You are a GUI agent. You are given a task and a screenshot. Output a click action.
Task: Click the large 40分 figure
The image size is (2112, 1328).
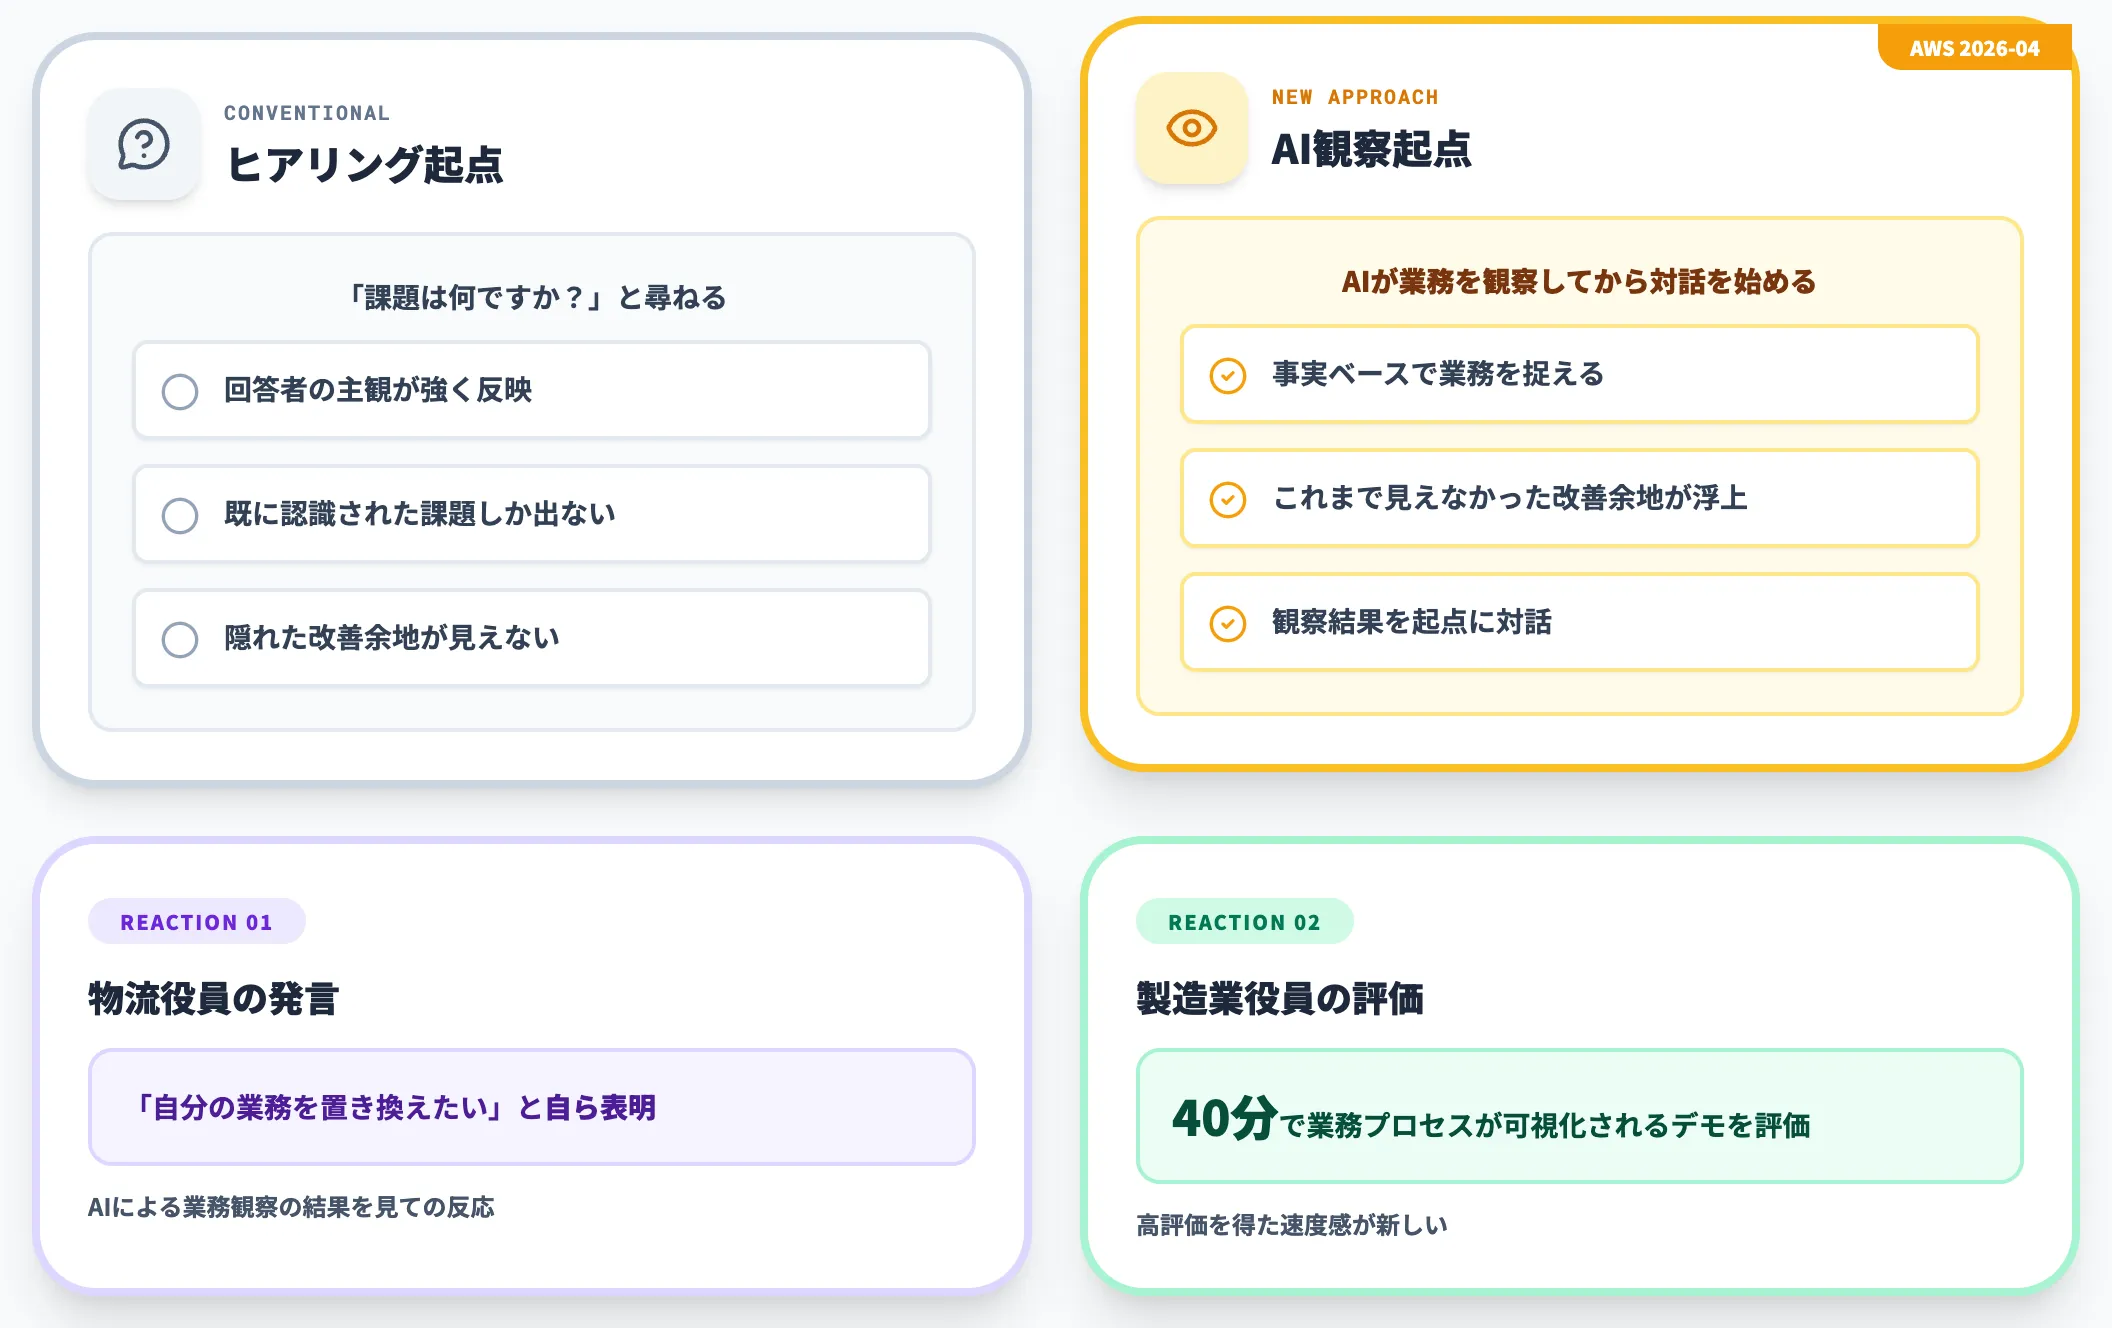pyautogui.click(x=1225, y=1117)
